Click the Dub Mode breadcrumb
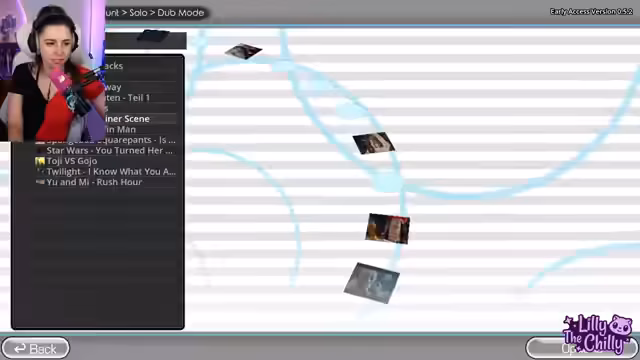This screenshot has height=360, width=640. tap(181, 13)
